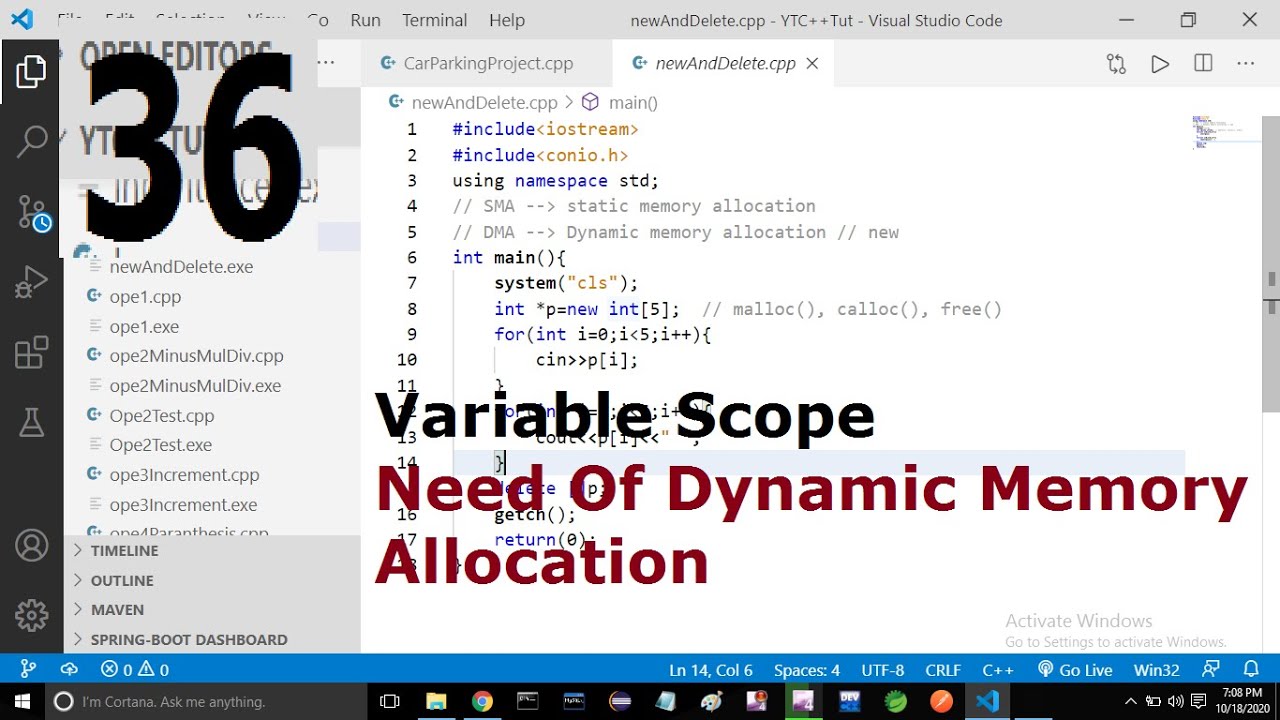Click the feedback icon in status bar
1280x720 pixels.
coord(1211,669)
